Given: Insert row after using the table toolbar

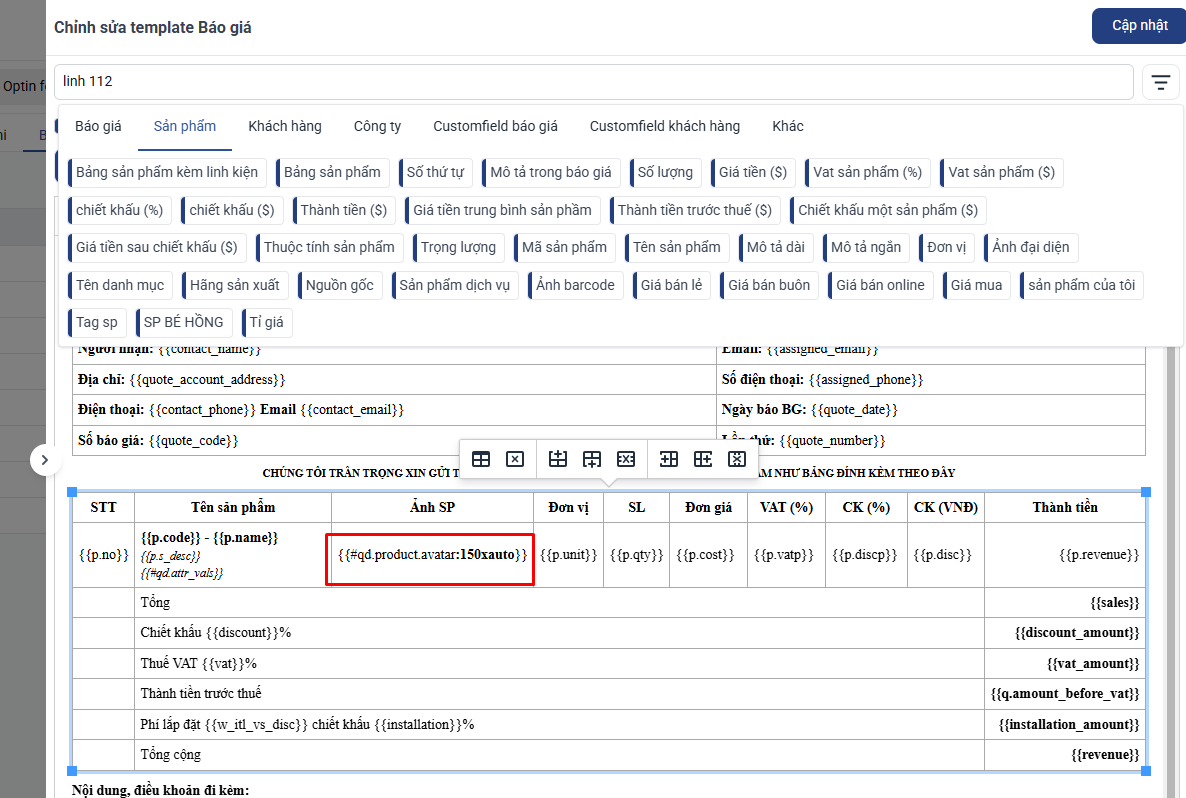Looking at the screenshot, I should tap(592, 459).
